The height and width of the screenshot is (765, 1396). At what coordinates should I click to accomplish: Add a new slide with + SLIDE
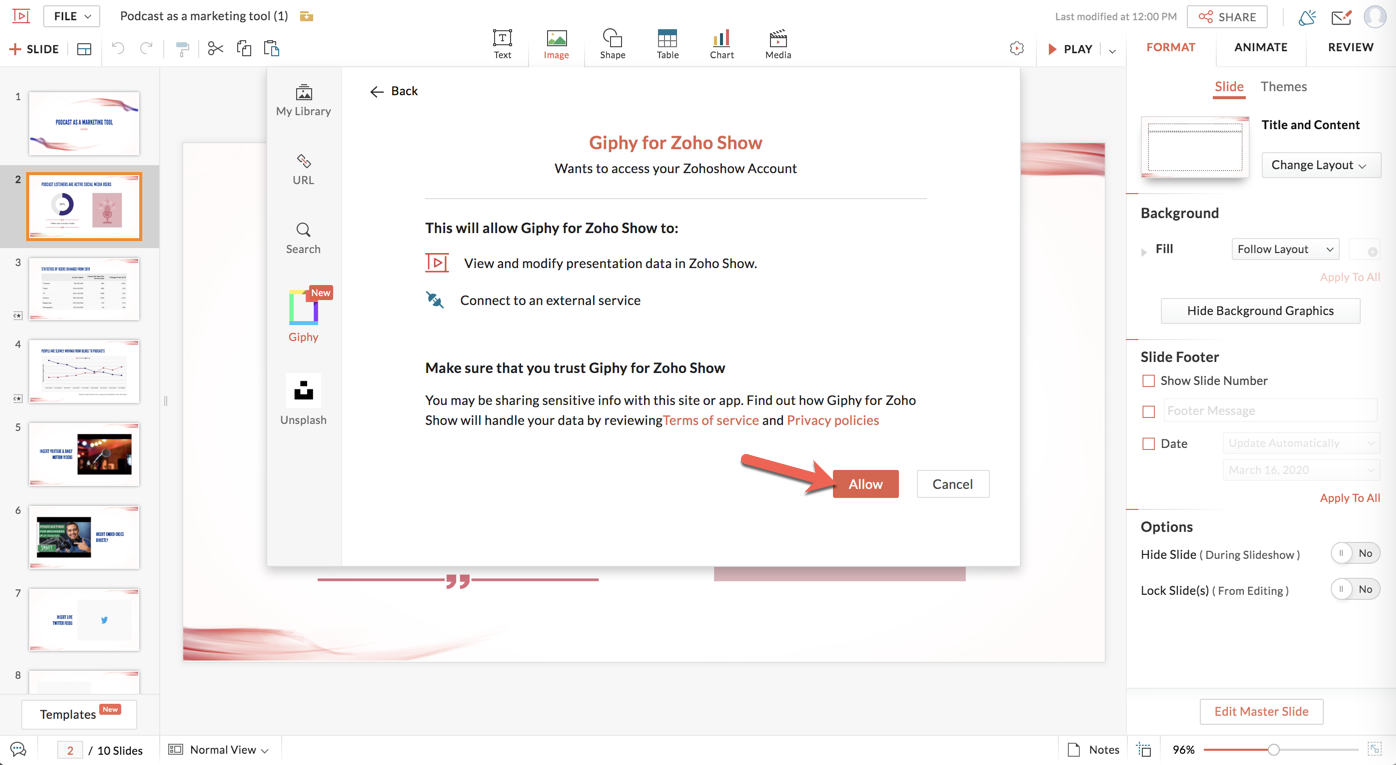point(34,49)
